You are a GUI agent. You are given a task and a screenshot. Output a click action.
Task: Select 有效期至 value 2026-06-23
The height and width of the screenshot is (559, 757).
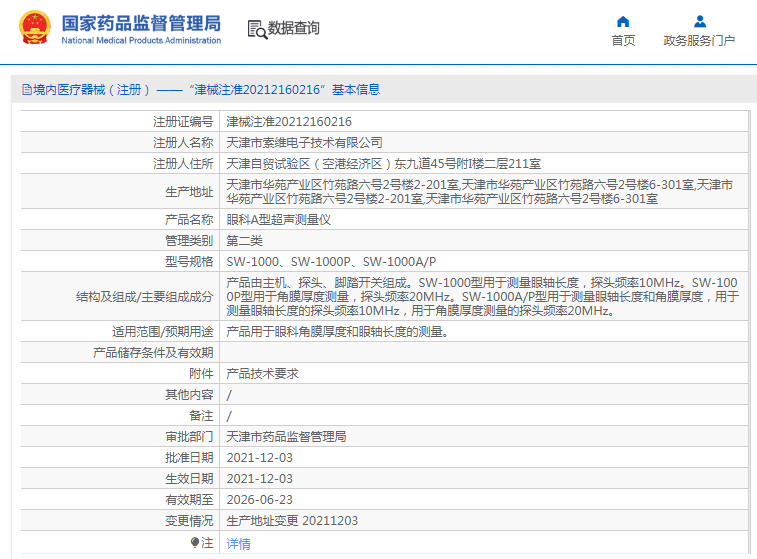[259, 500]
